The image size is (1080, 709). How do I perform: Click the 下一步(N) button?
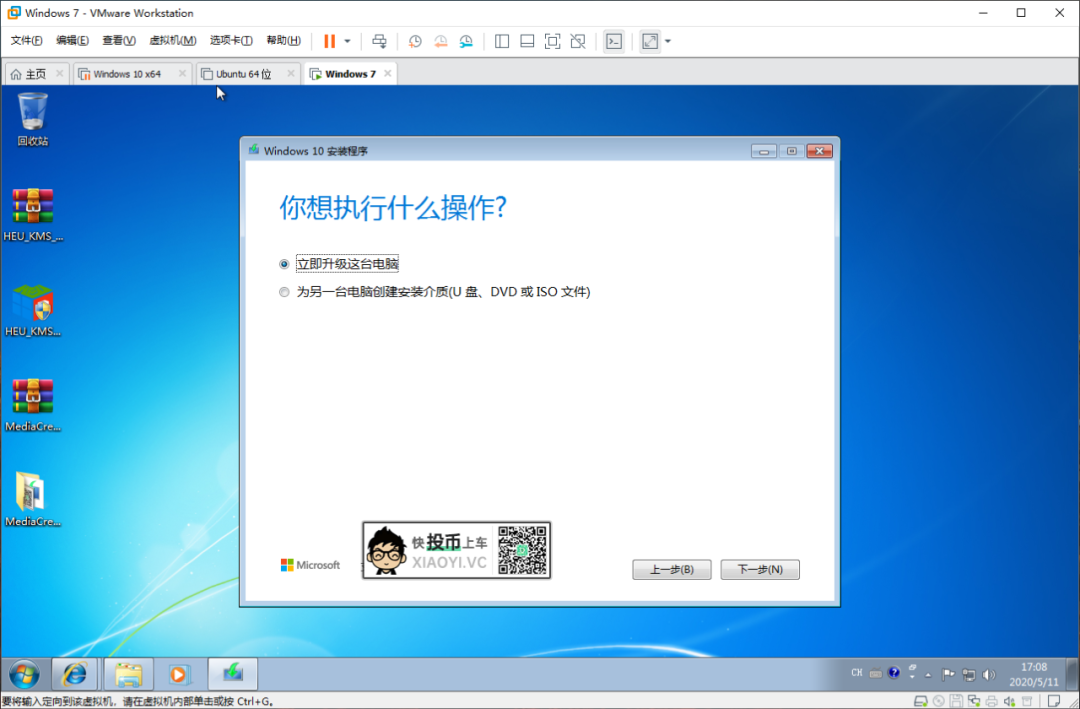pos(760,569)
